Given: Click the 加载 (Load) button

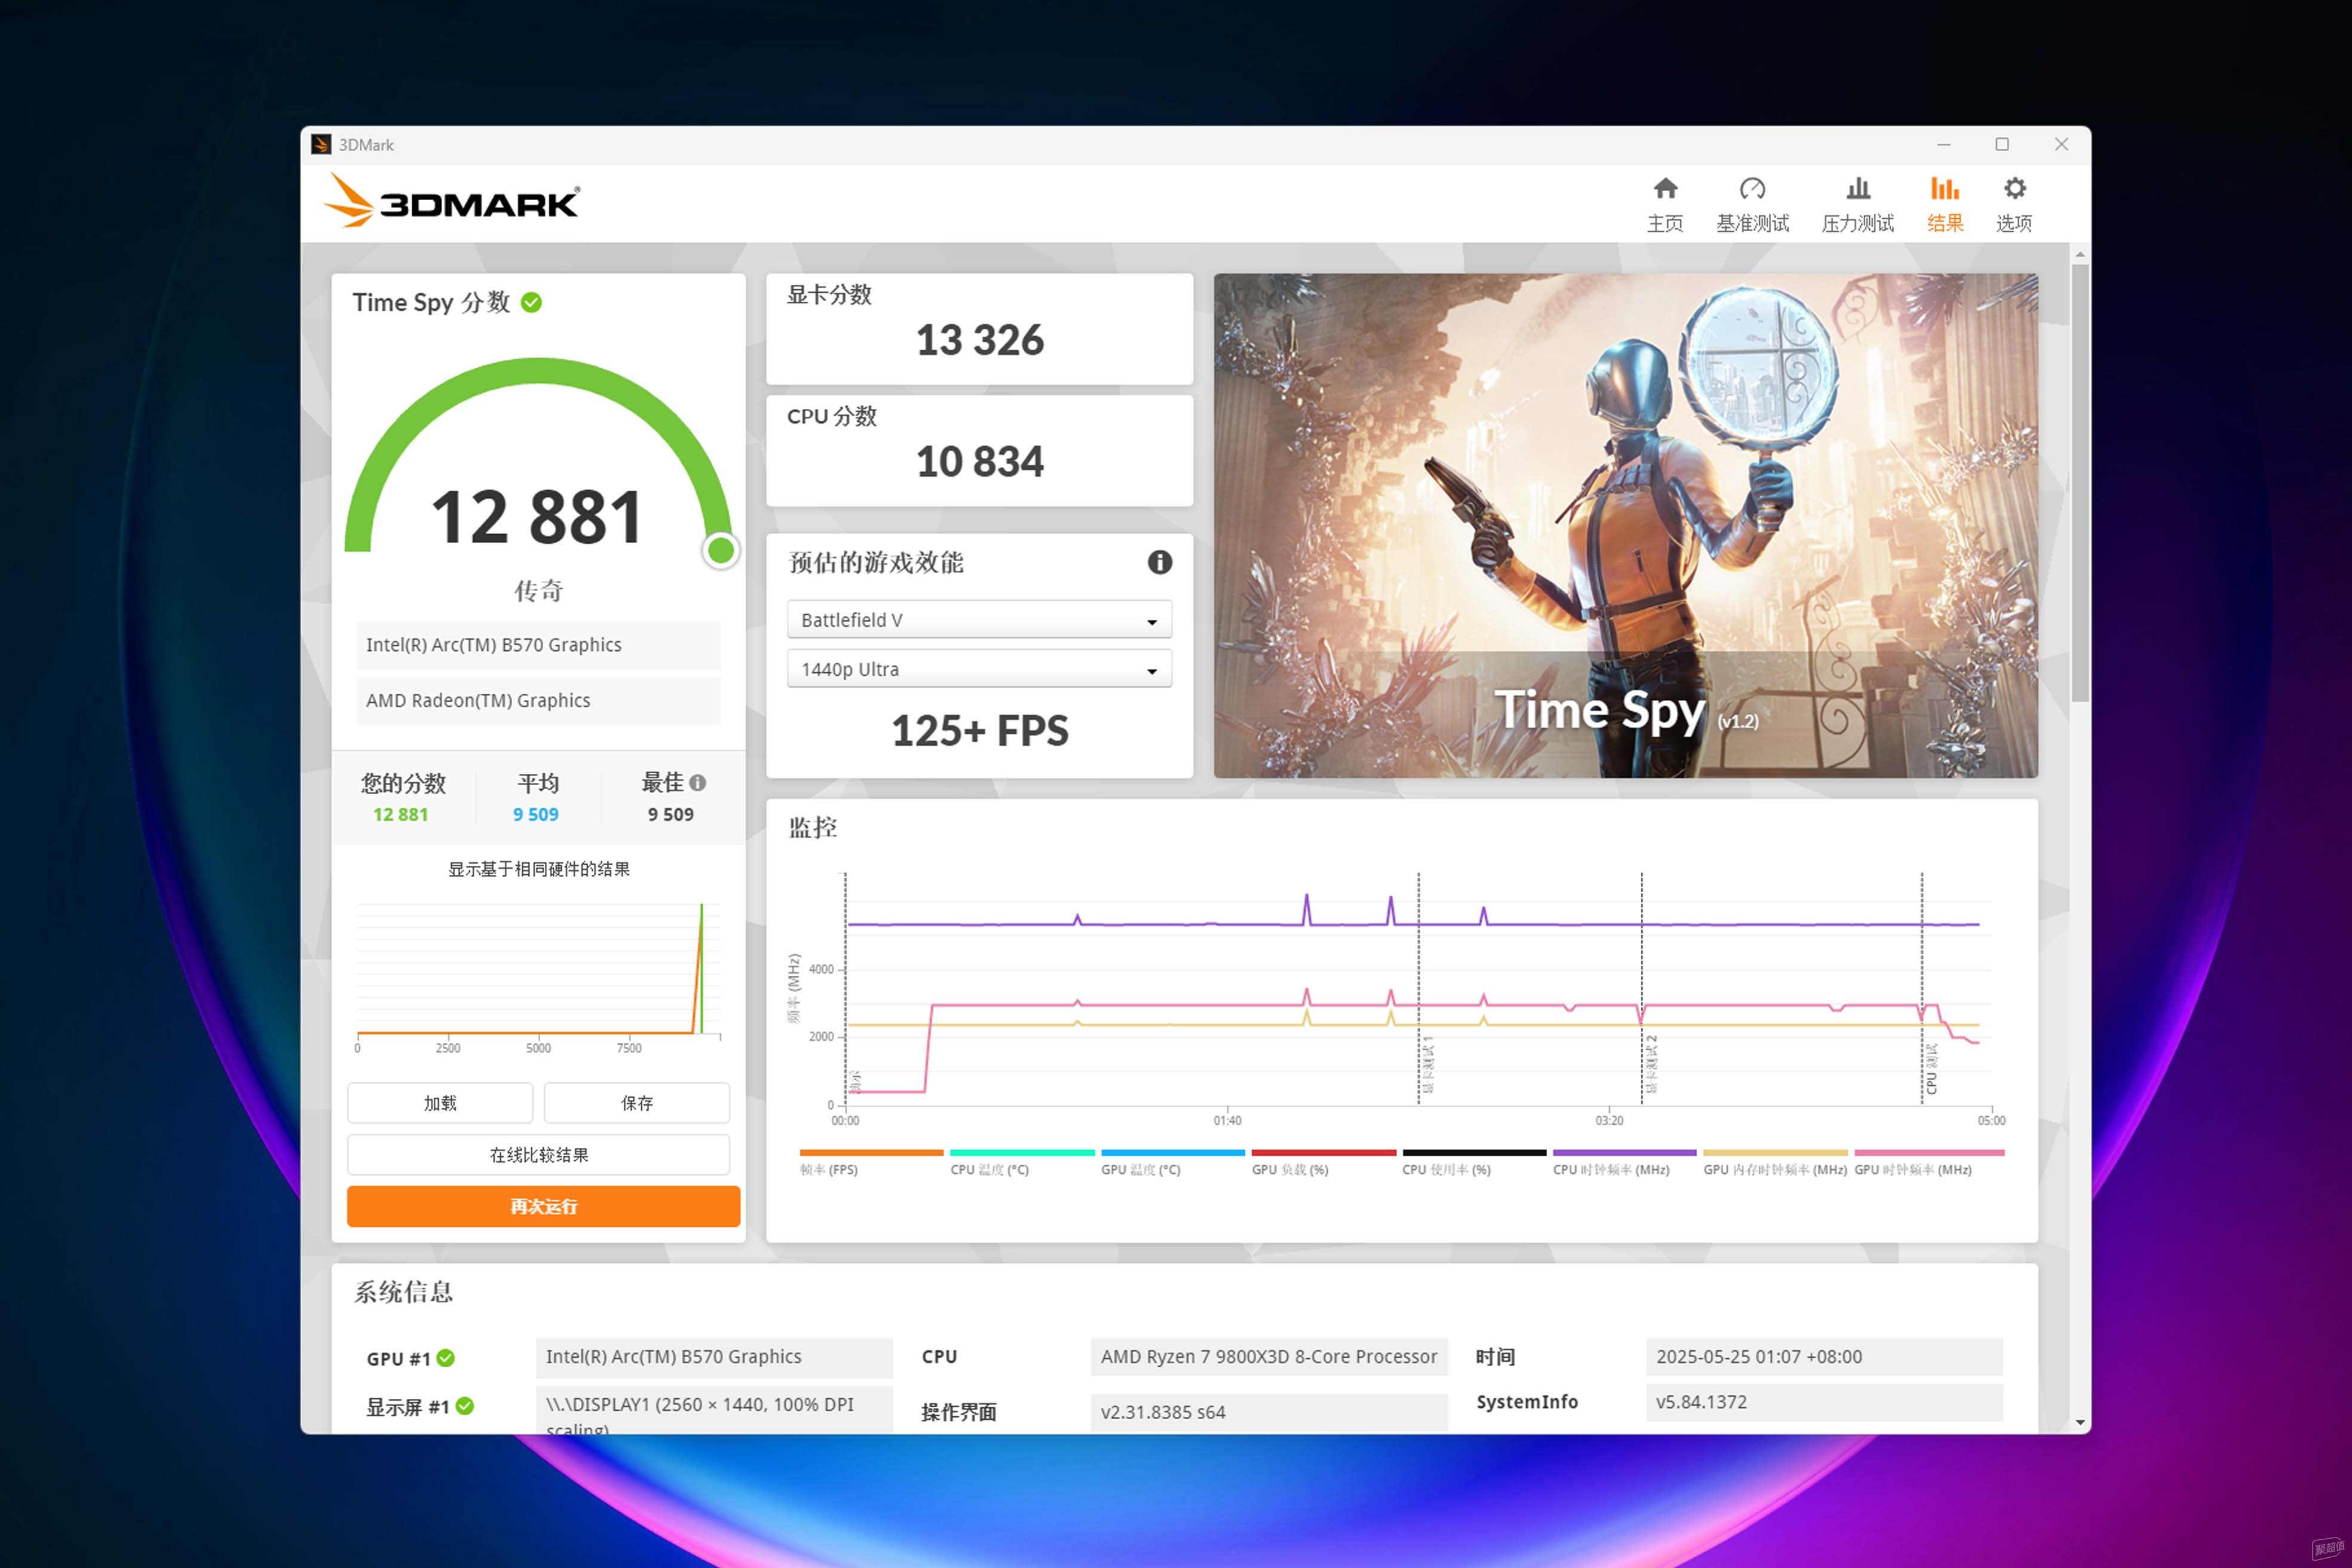Looking at the screenshot, I should (x=440, y=1103).
